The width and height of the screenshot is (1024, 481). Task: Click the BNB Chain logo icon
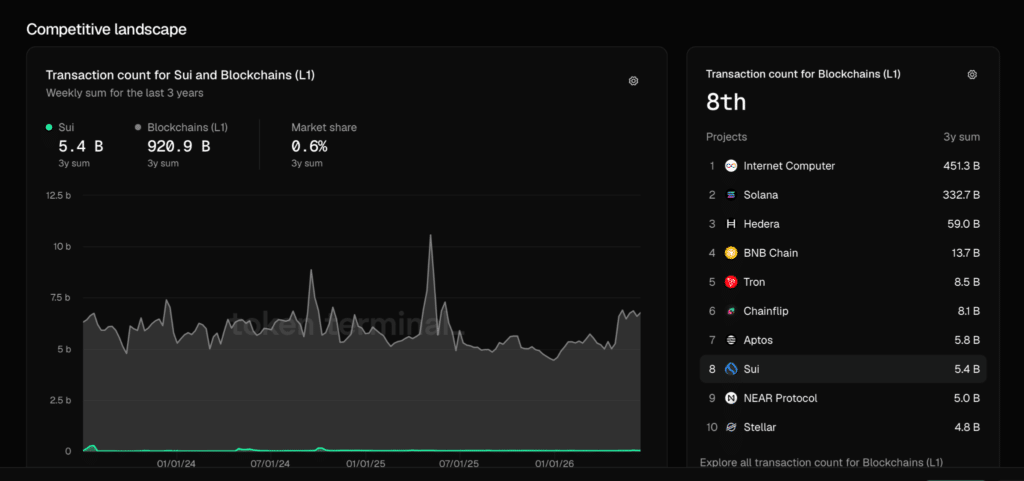(731, 253)
